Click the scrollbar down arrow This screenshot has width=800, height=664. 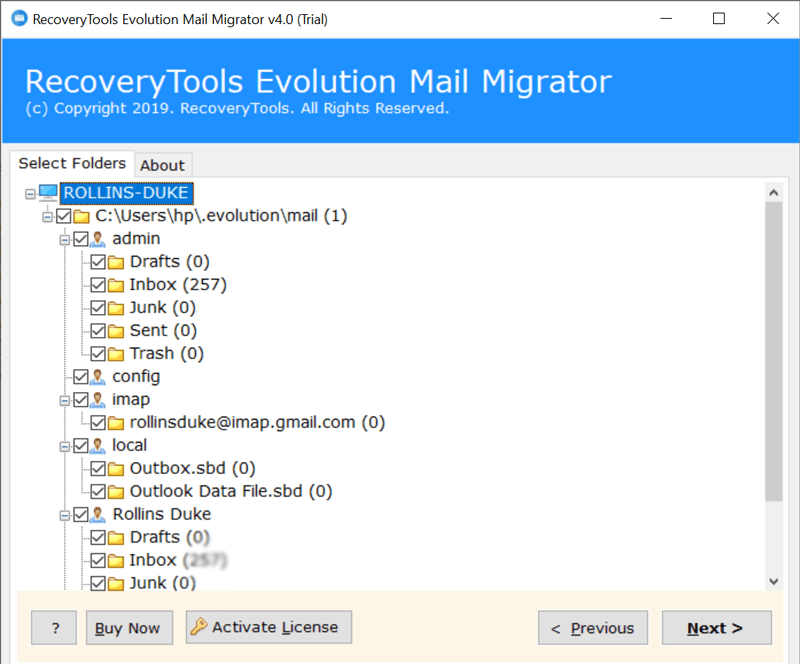tap(773, 581)
